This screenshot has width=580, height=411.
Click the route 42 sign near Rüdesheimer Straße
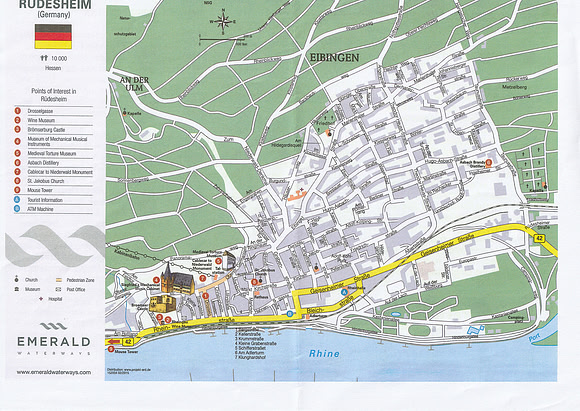click(x=540, y=239)
